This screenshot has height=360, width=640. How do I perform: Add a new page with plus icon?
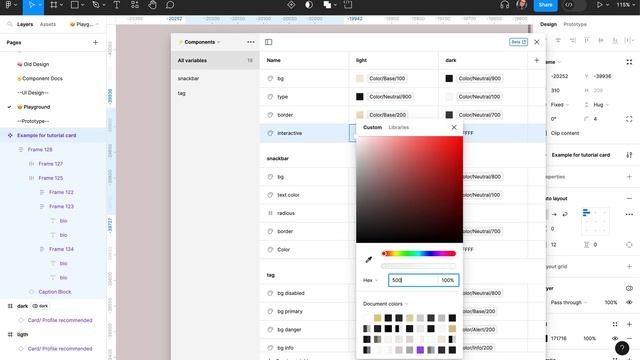pos(96,42)
